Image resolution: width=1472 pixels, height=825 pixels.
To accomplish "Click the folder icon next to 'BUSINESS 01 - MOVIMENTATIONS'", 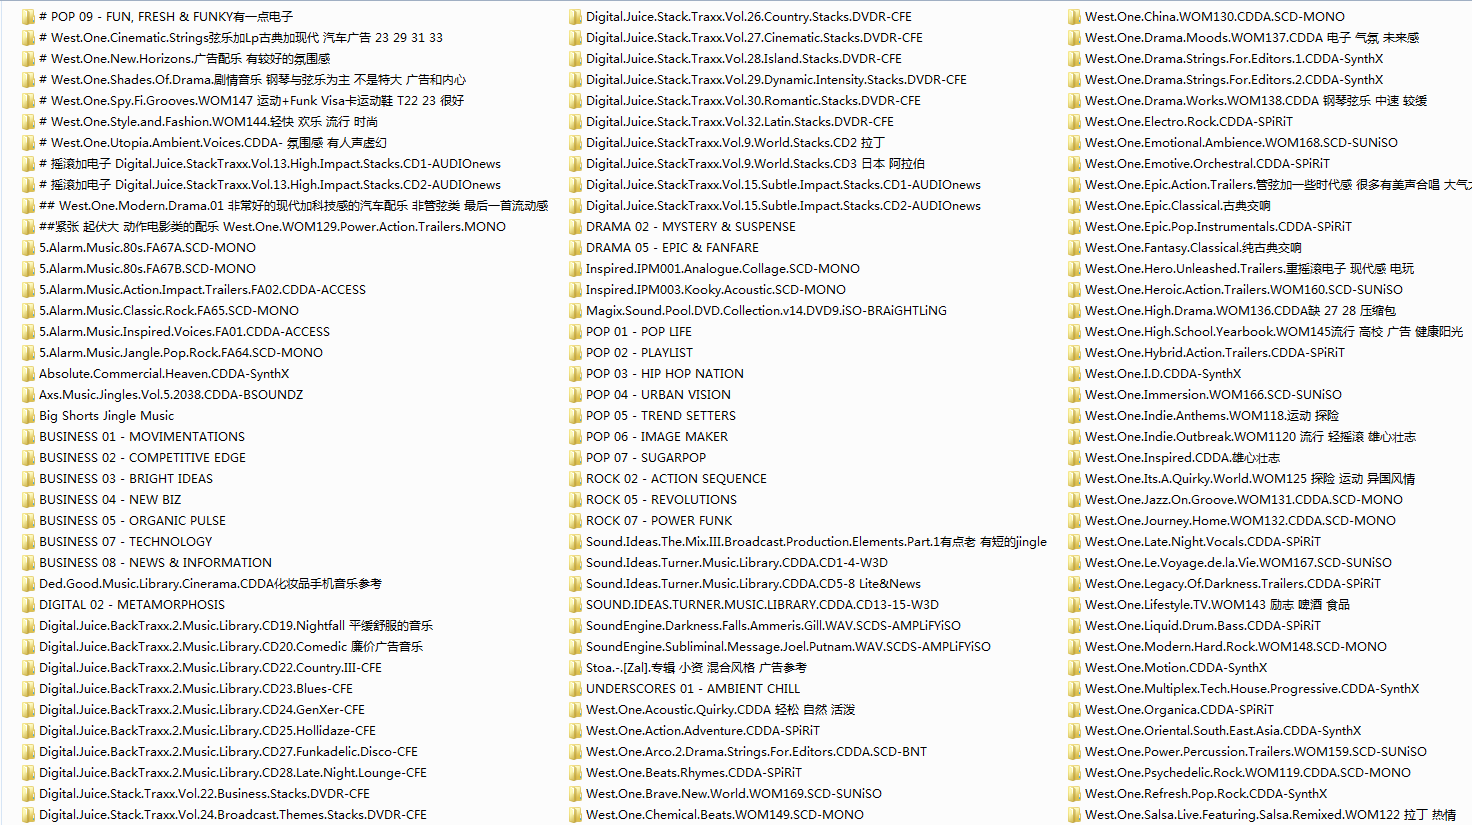I will [28, 437].
